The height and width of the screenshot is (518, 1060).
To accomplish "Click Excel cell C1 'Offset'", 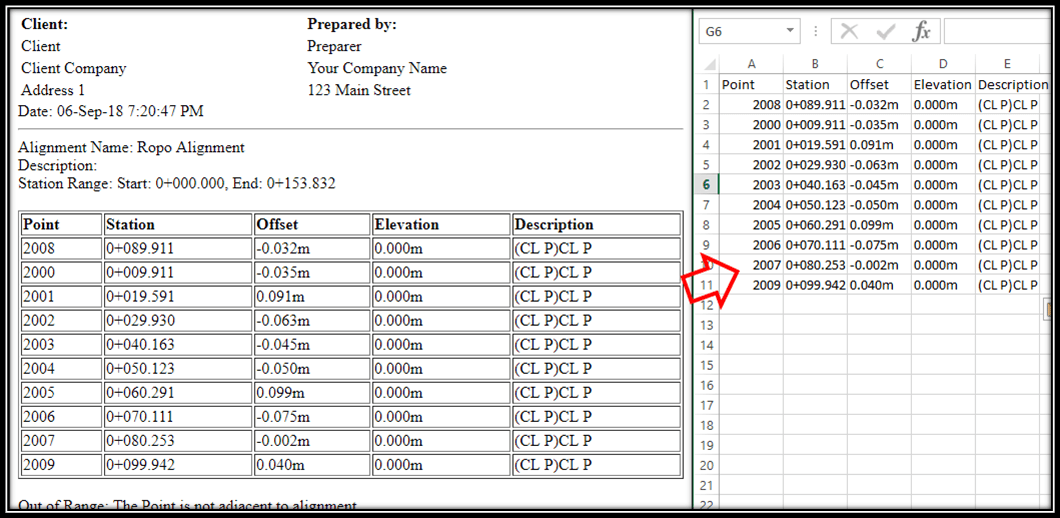I will pos(880,85).
